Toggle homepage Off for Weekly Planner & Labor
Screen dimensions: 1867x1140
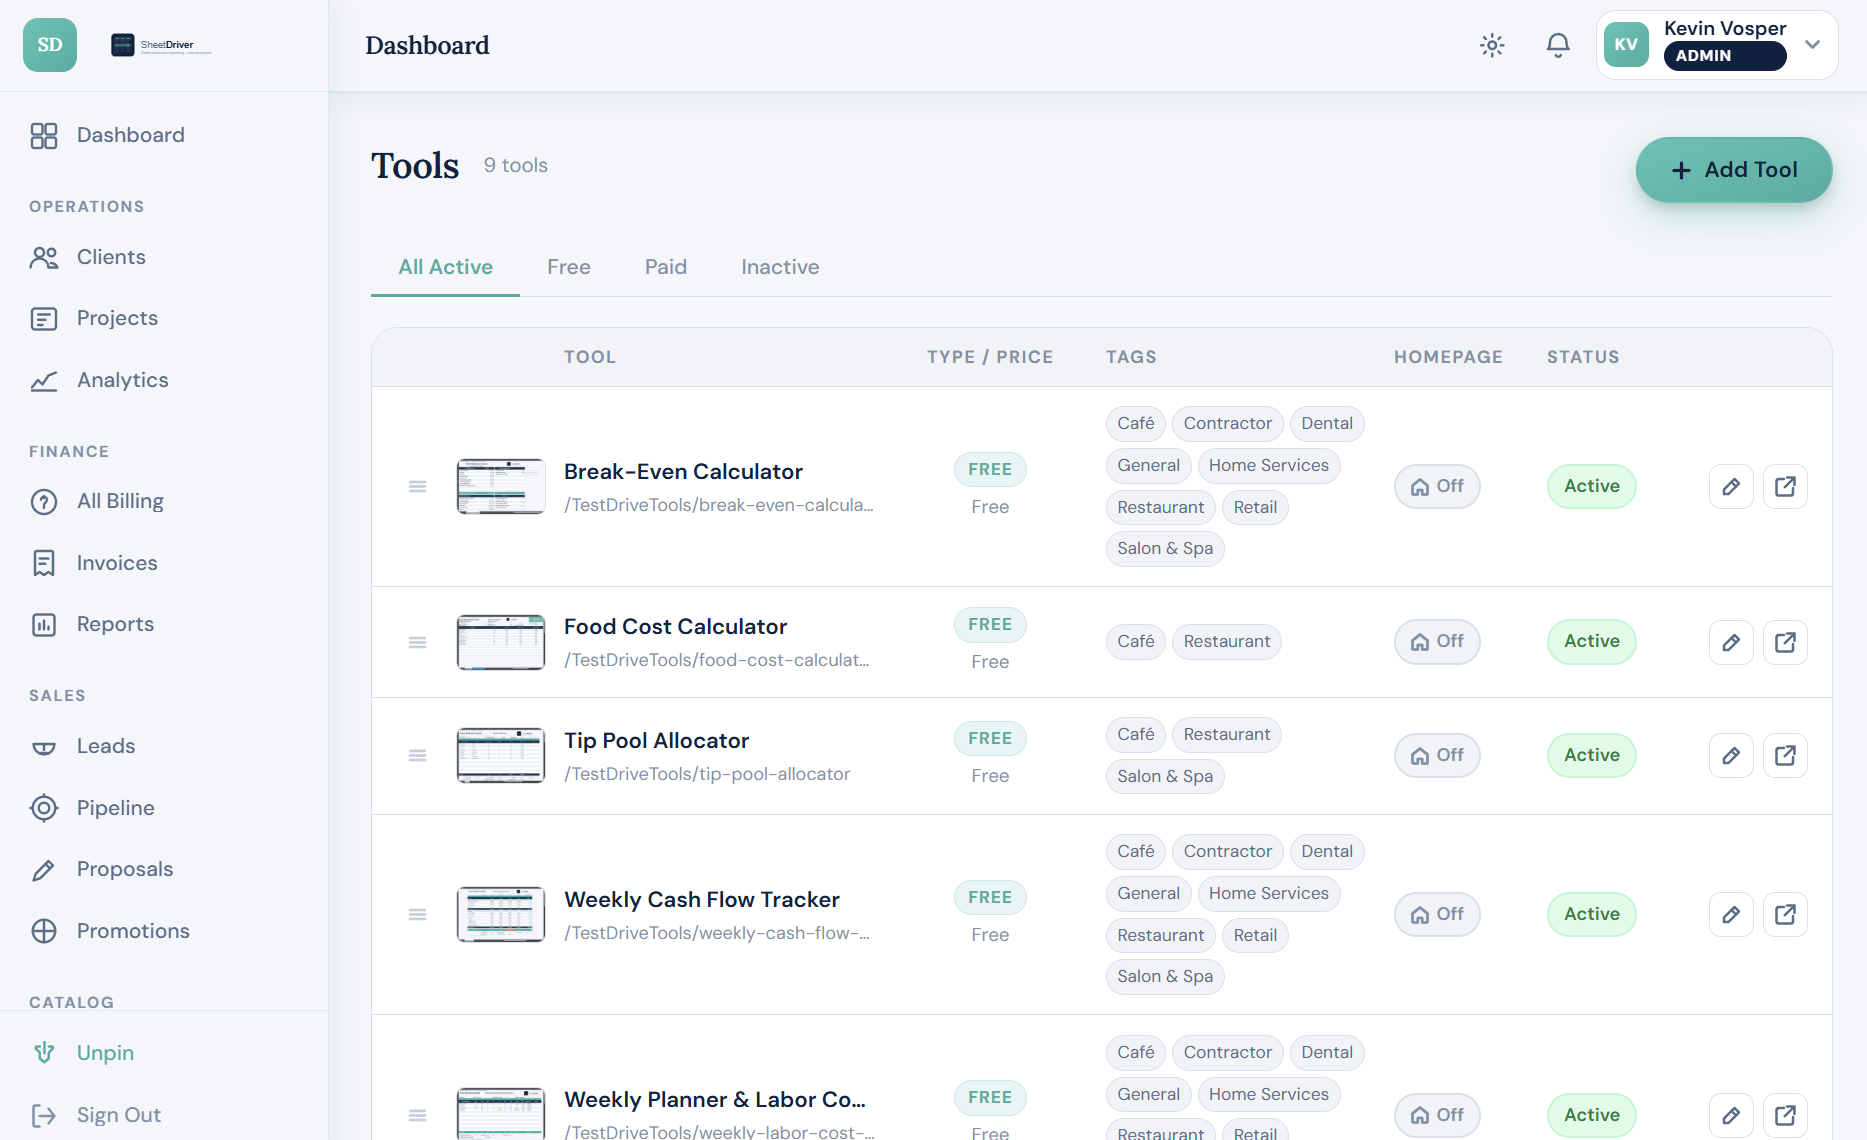(x=1437, y=1115)
